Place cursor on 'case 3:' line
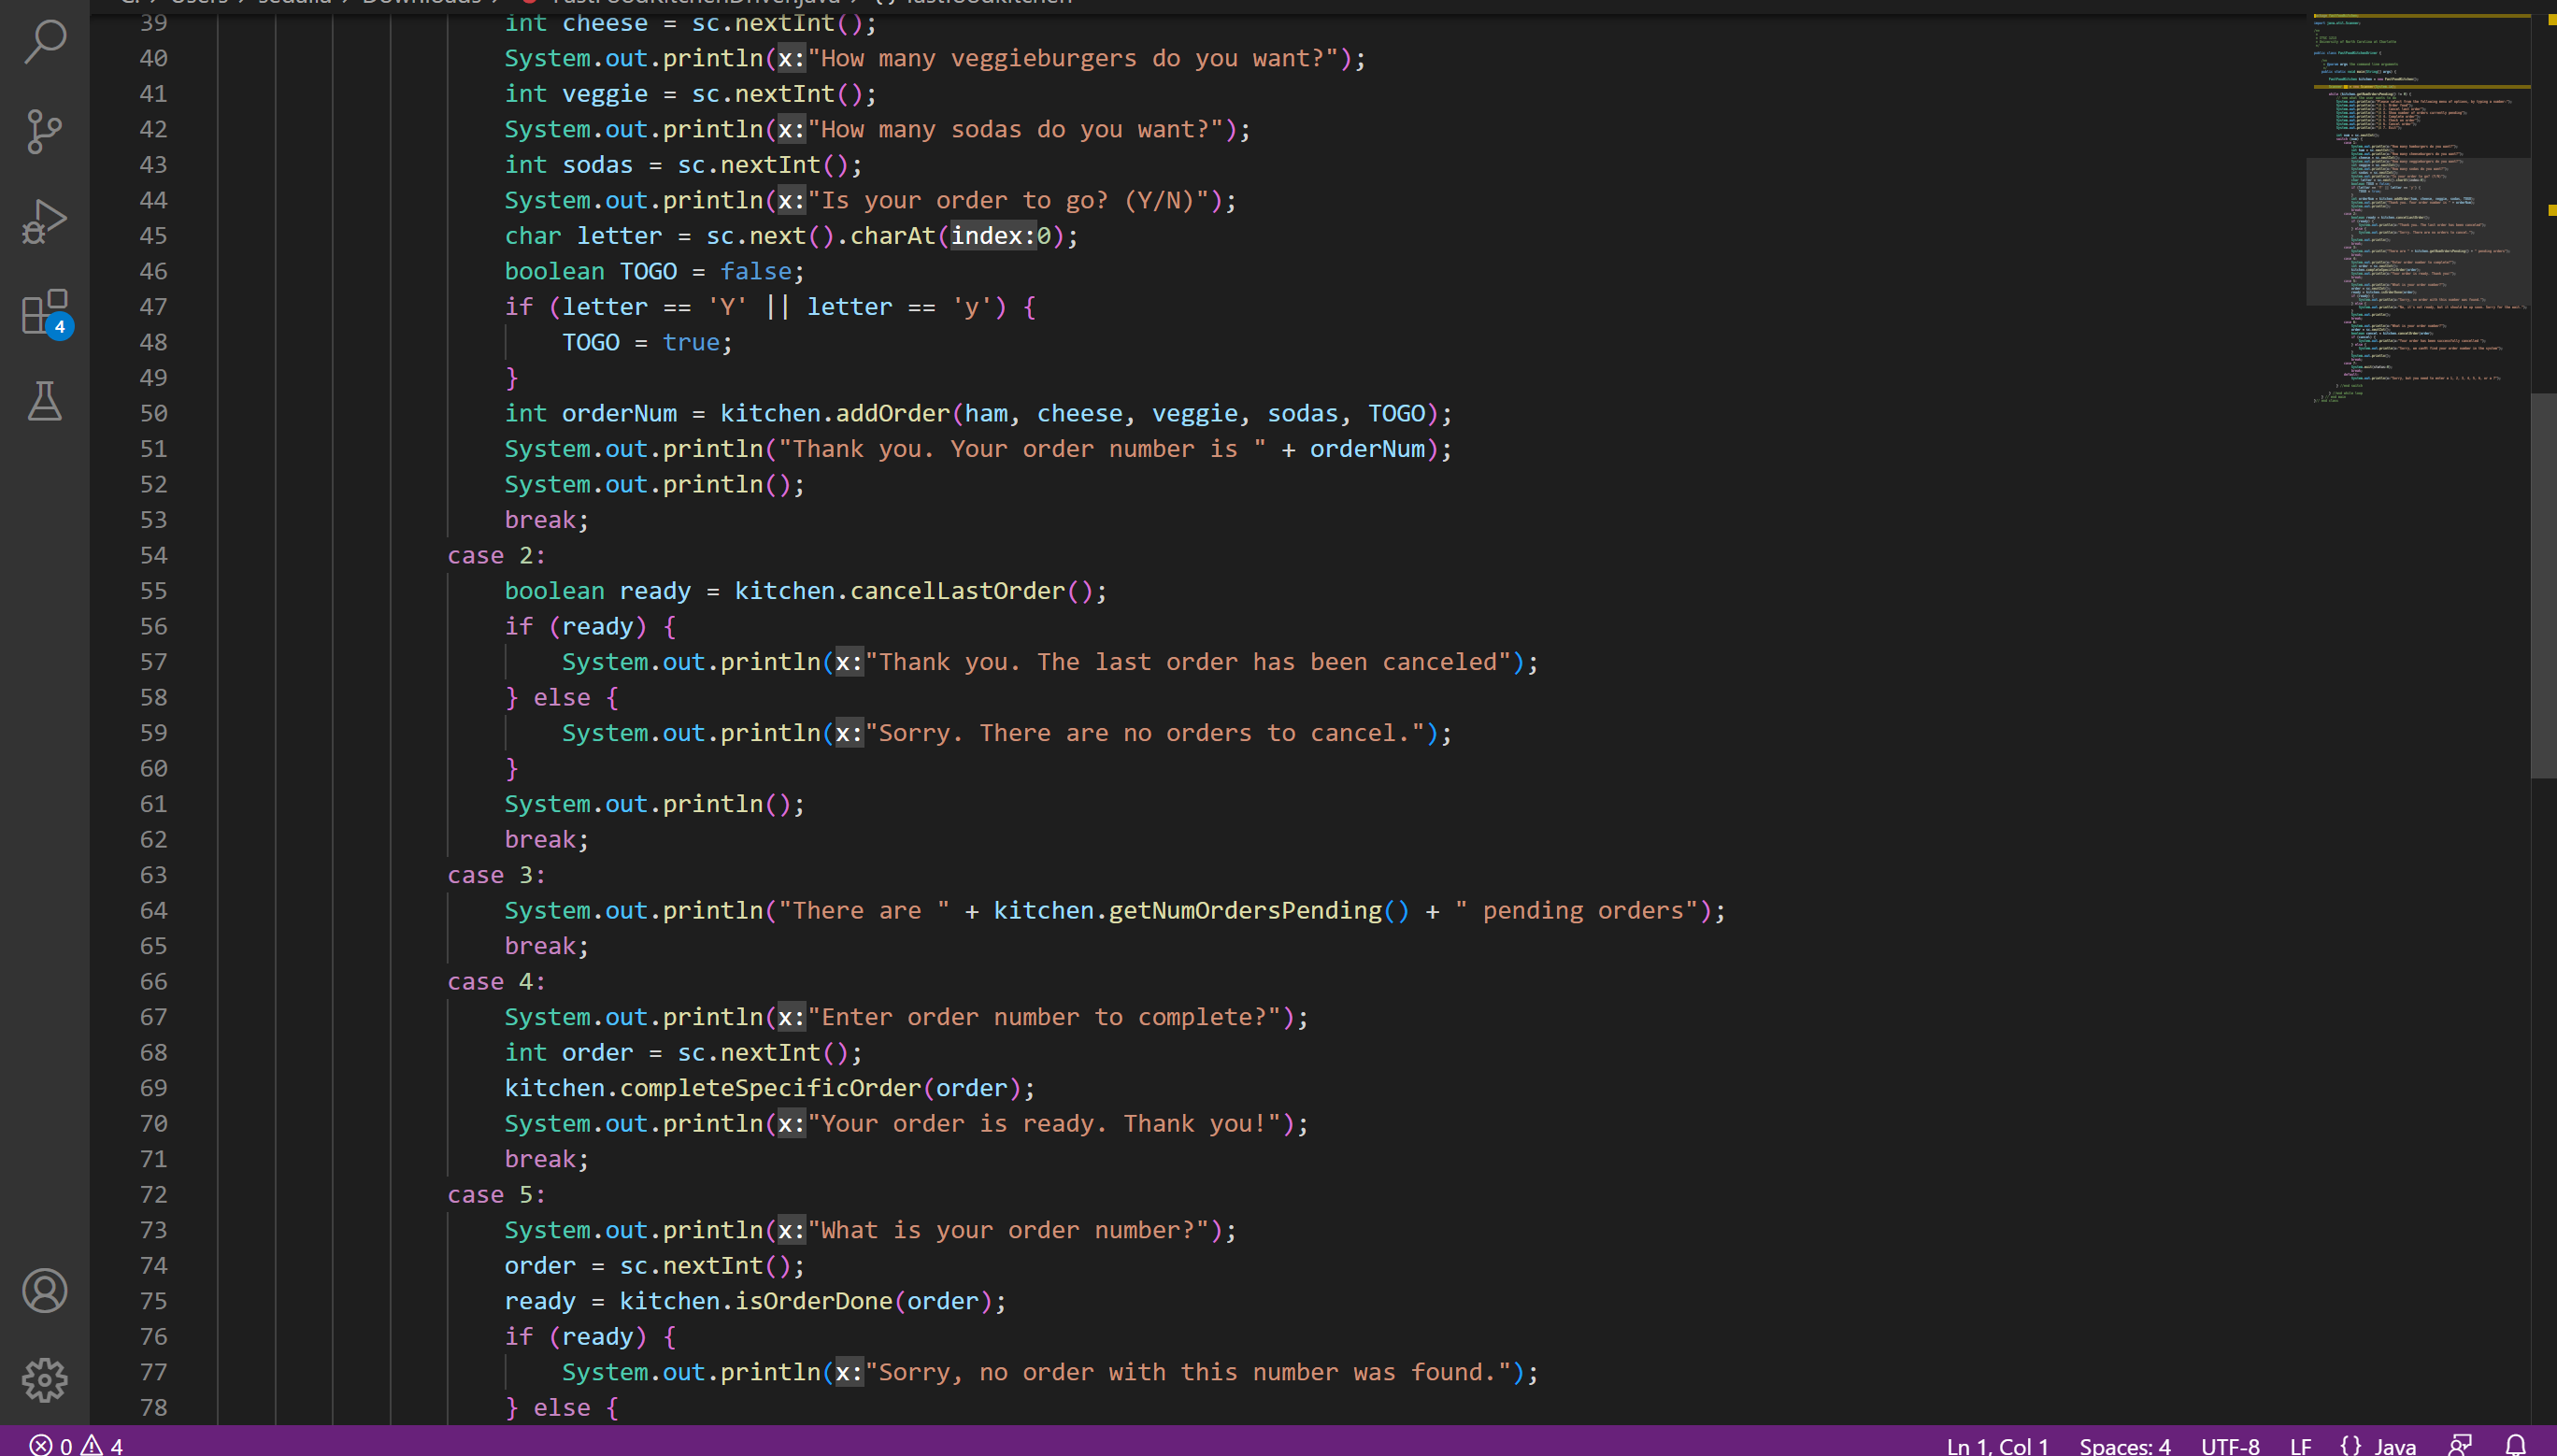The image size is (2557, 1456). (x=496, y=875)
